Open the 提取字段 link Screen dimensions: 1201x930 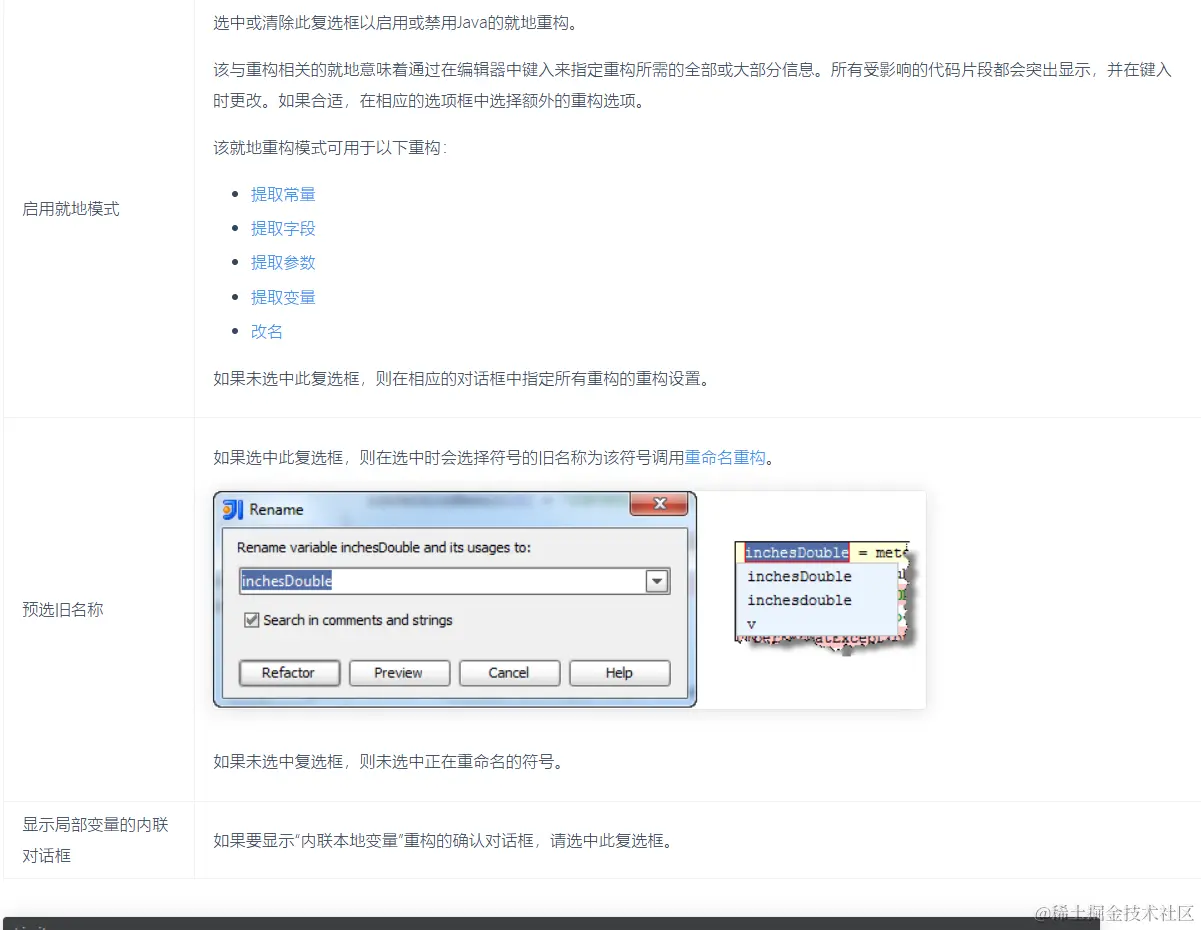pyautogui.click(x=283, y=228)
